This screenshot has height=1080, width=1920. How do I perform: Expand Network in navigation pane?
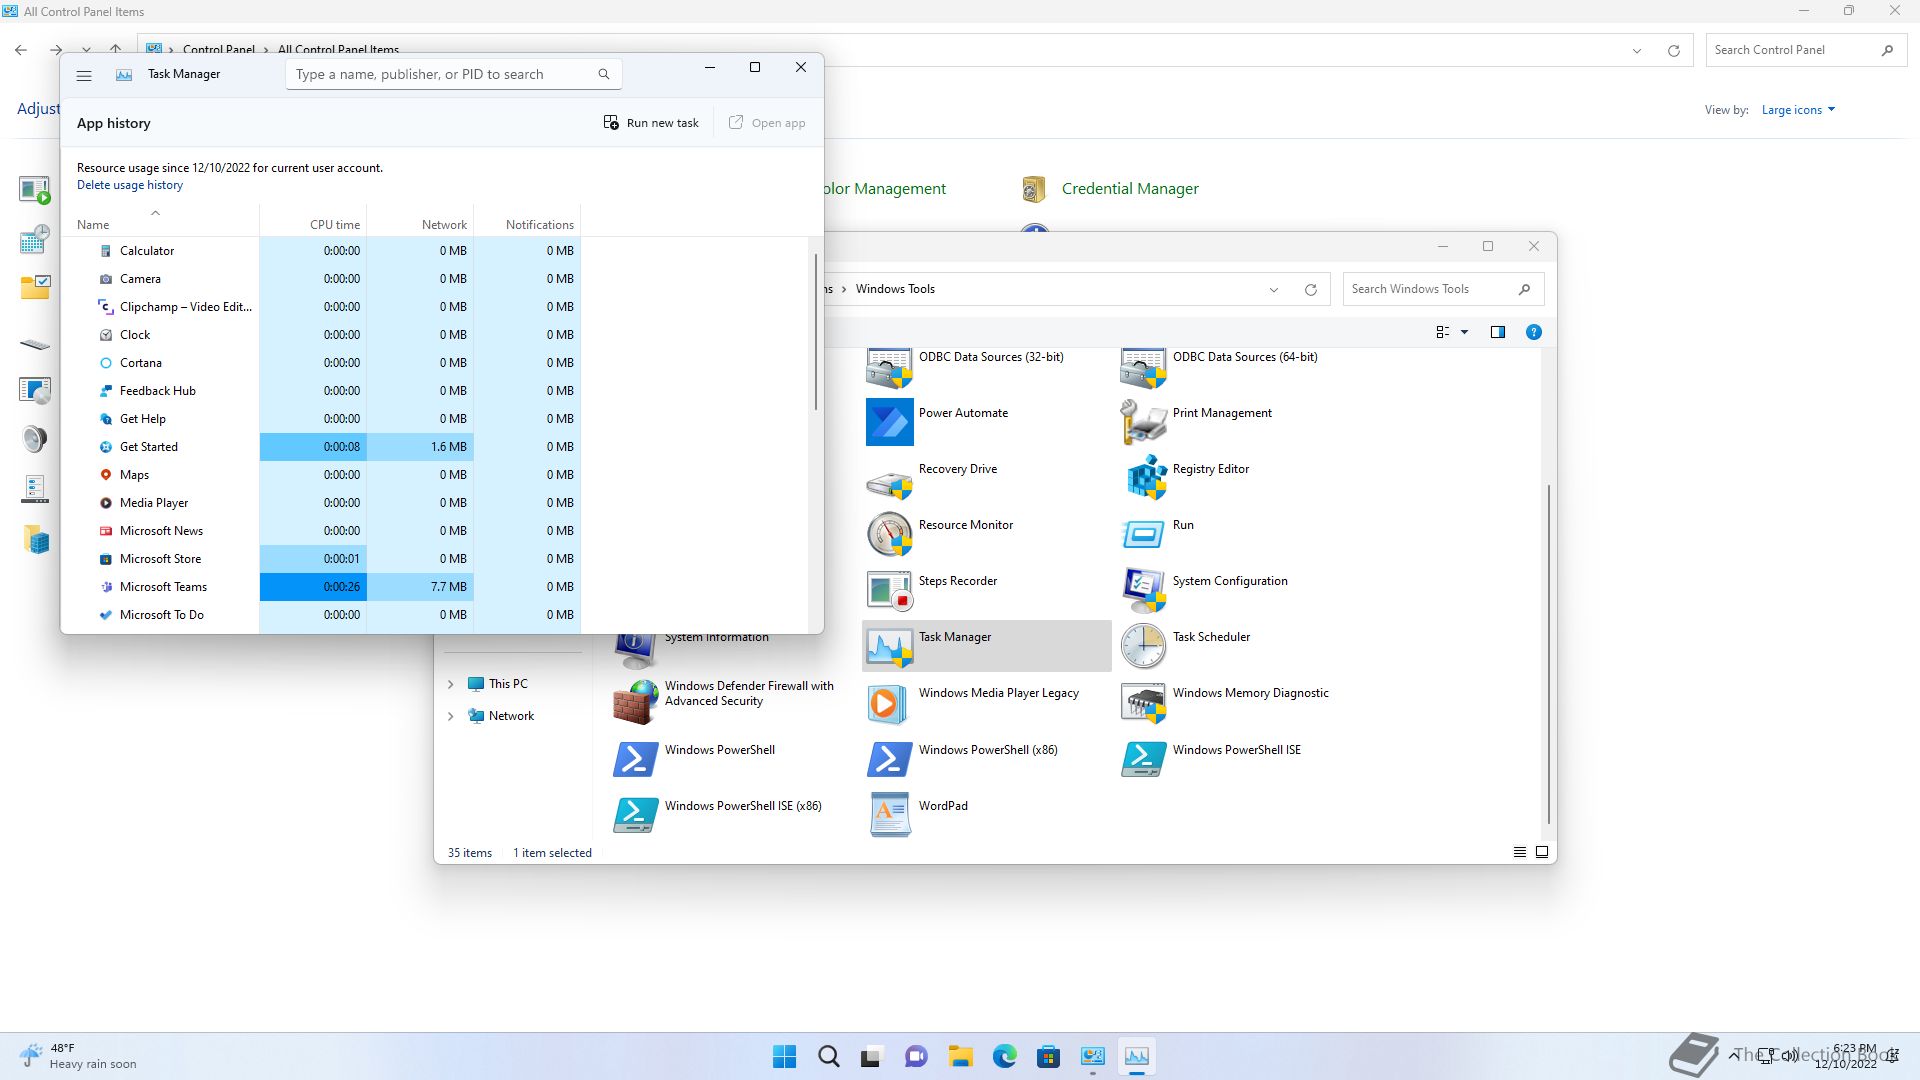pyautogui.click(x=450, y=716)
